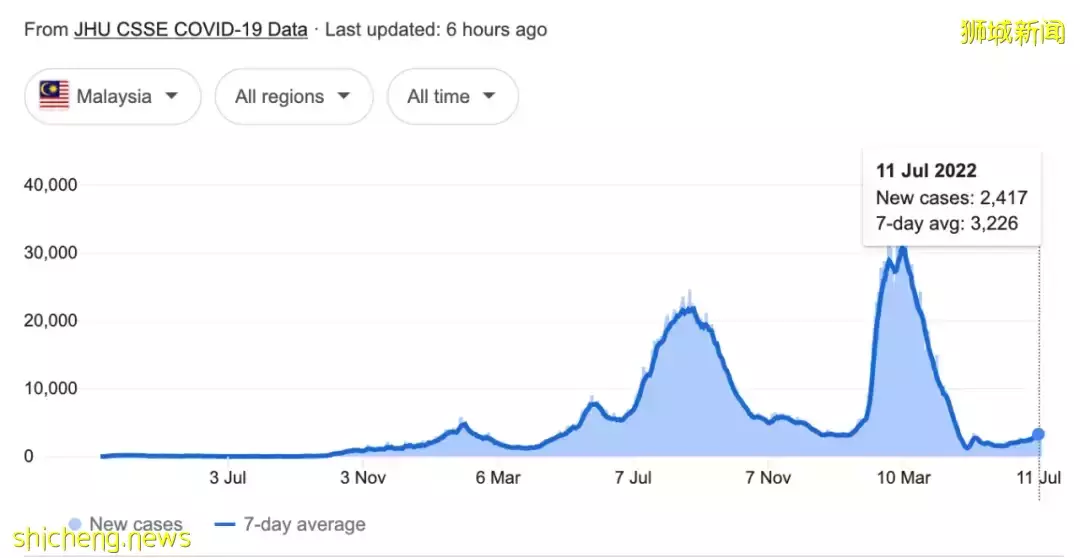
Task: Click the 7 Jul axis label
Action: click(634, 478)
